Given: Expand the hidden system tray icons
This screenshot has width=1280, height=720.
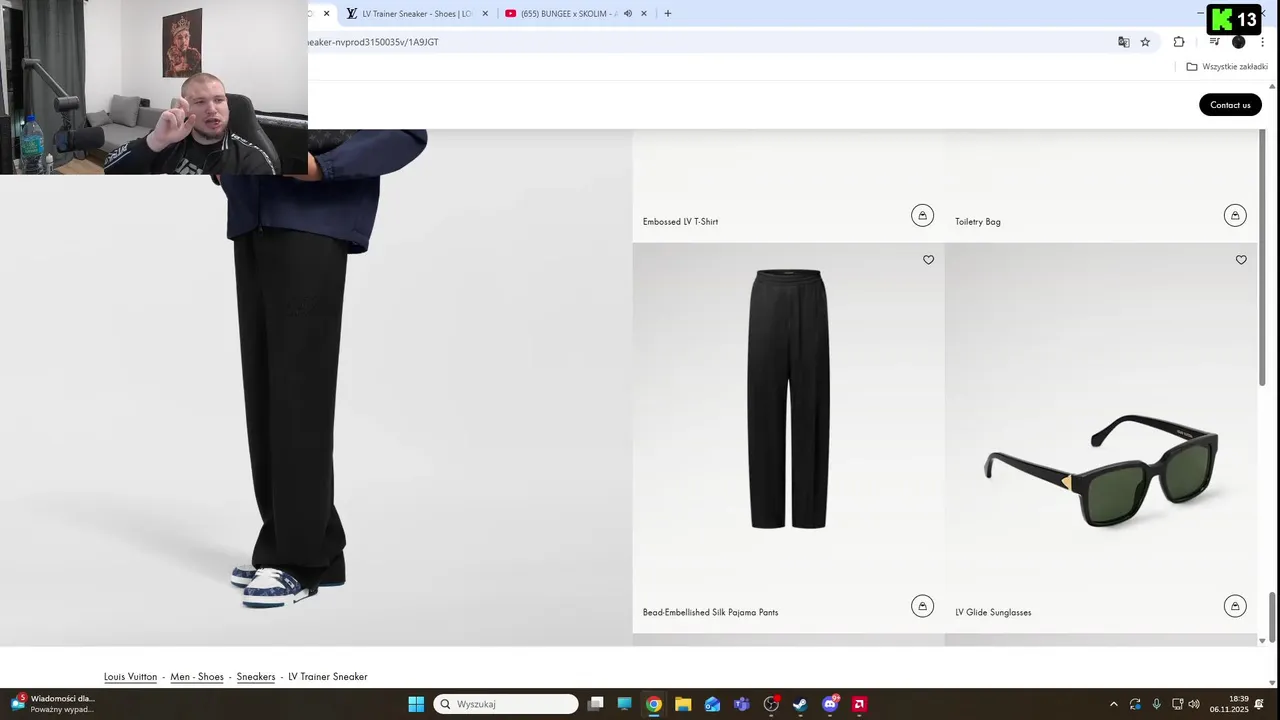Looking at the screenshot, I should (1114, 704).
